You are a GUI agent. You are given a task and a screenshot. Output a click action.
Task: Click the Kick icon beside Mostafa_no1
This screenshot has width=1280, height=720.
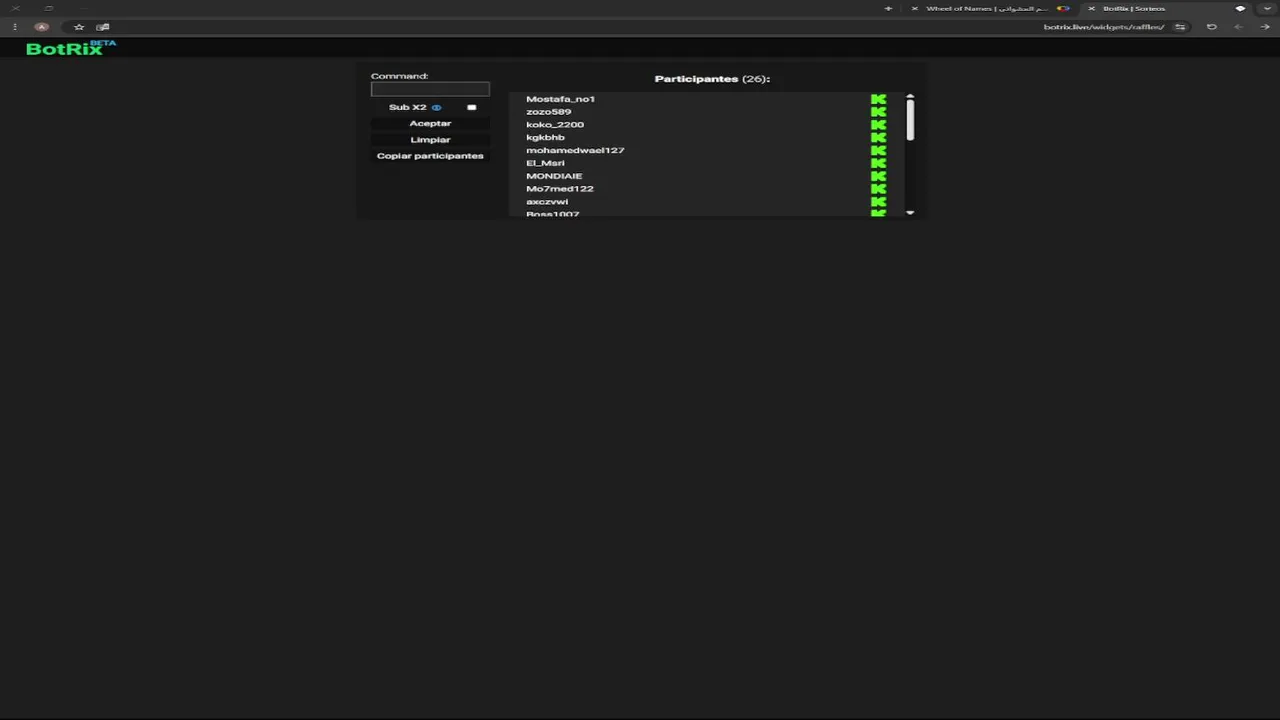coord(878,99)
